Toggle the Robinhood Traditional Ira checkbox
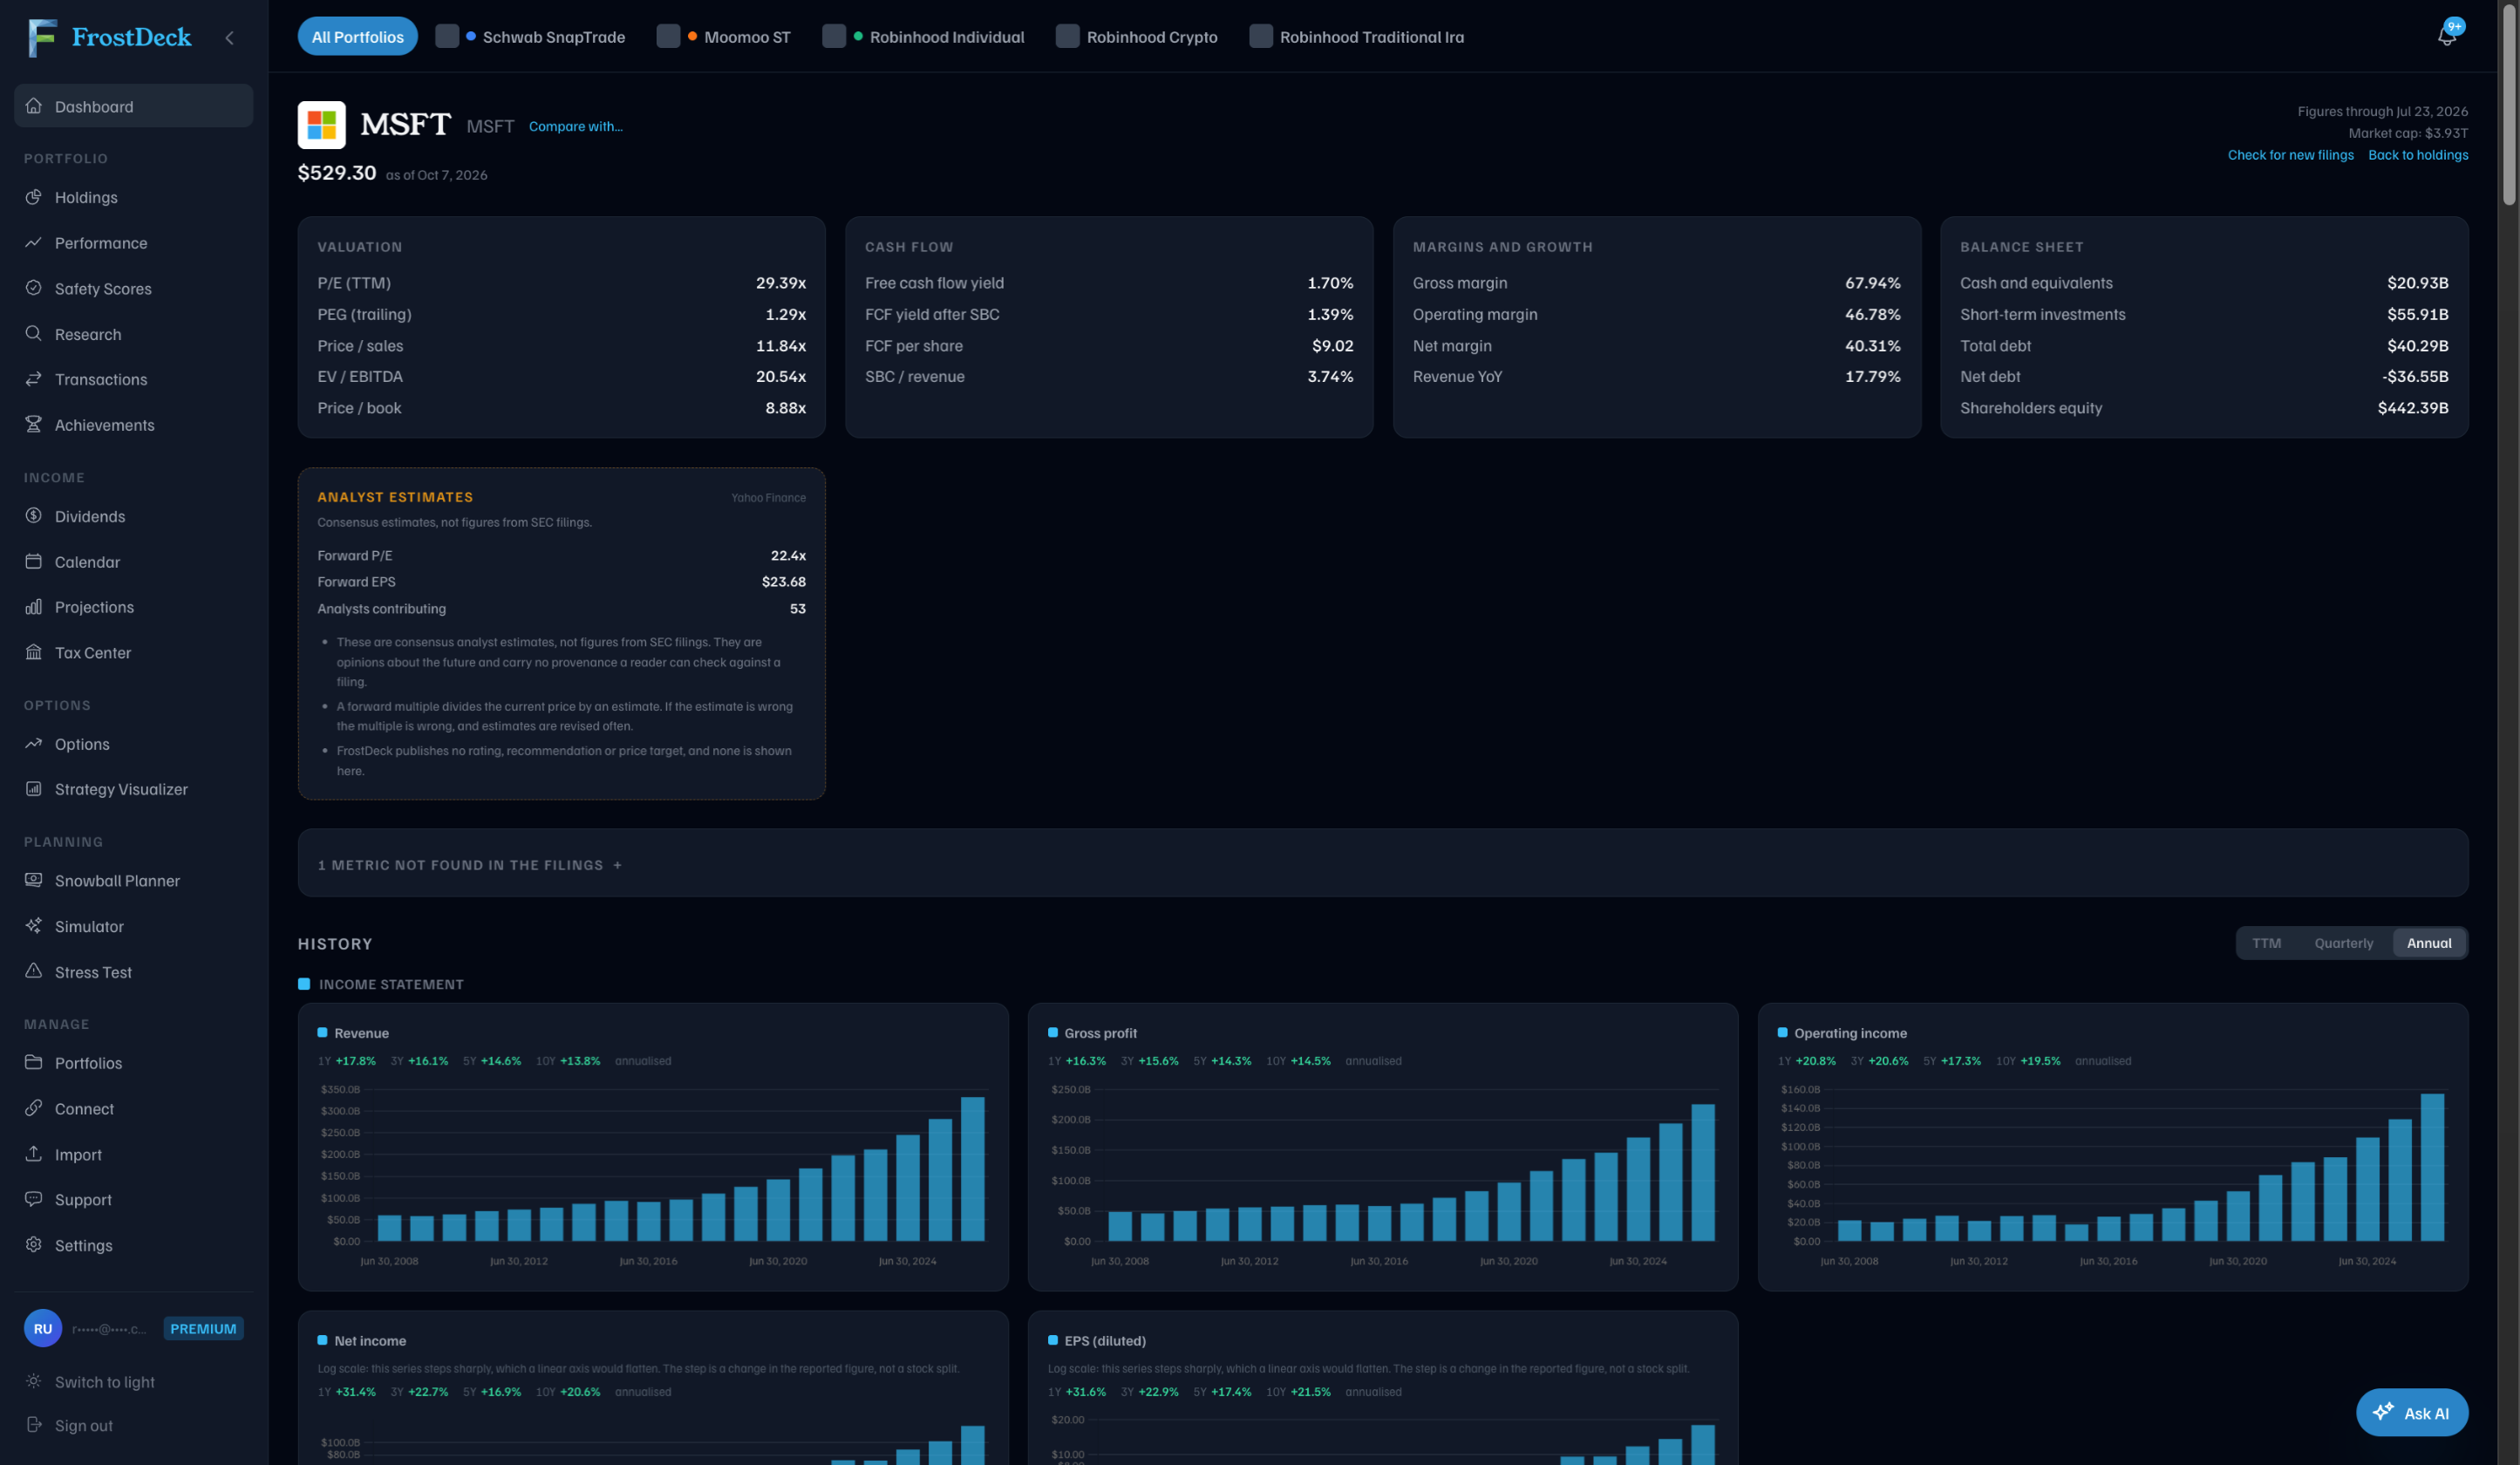This screenshot has height=1465, width=2520. pyautogui.click(x=1261, y=36)
